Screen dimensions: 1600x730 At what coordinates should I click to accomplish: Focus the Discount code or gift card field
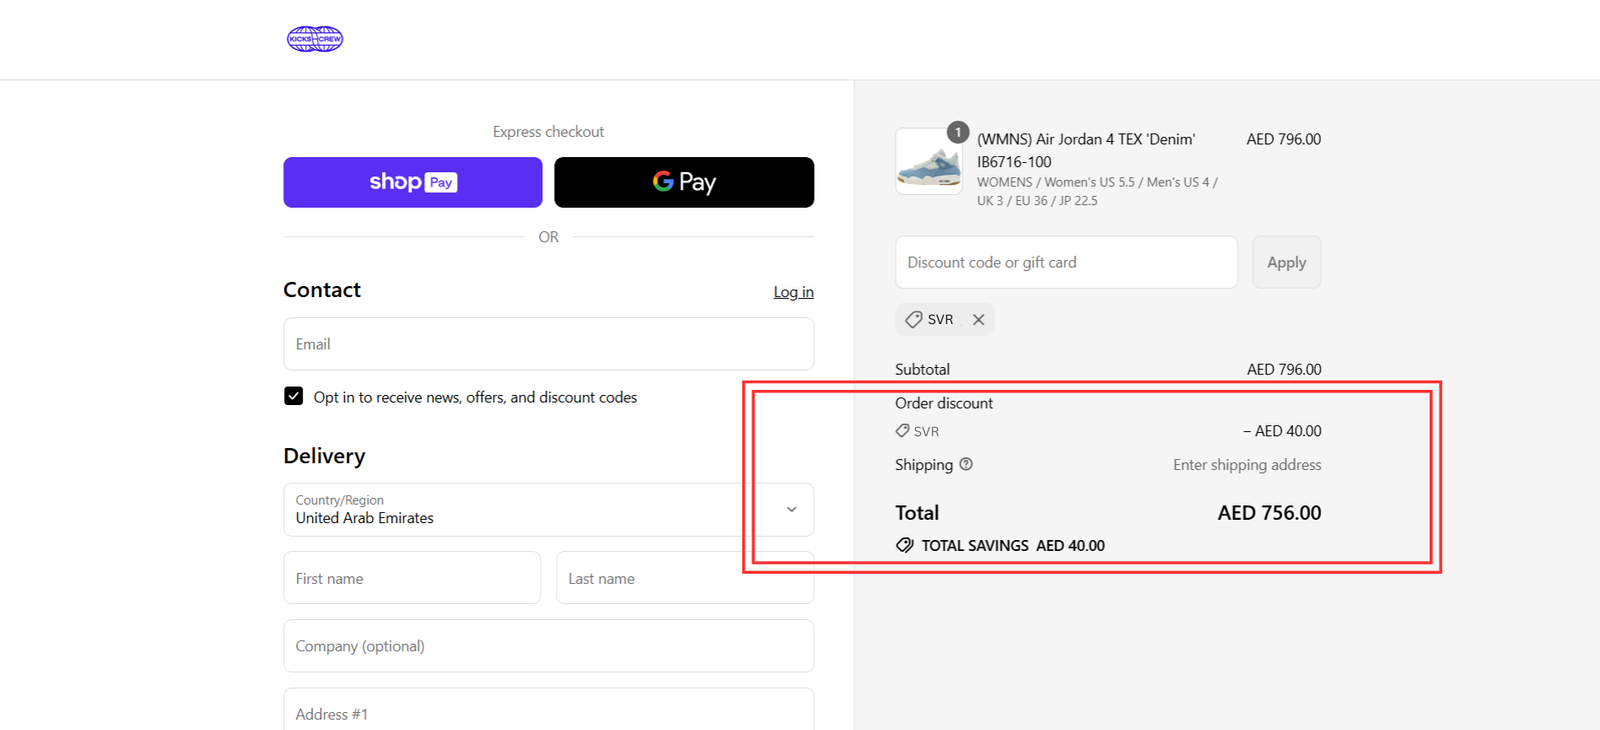[1066, 262]
